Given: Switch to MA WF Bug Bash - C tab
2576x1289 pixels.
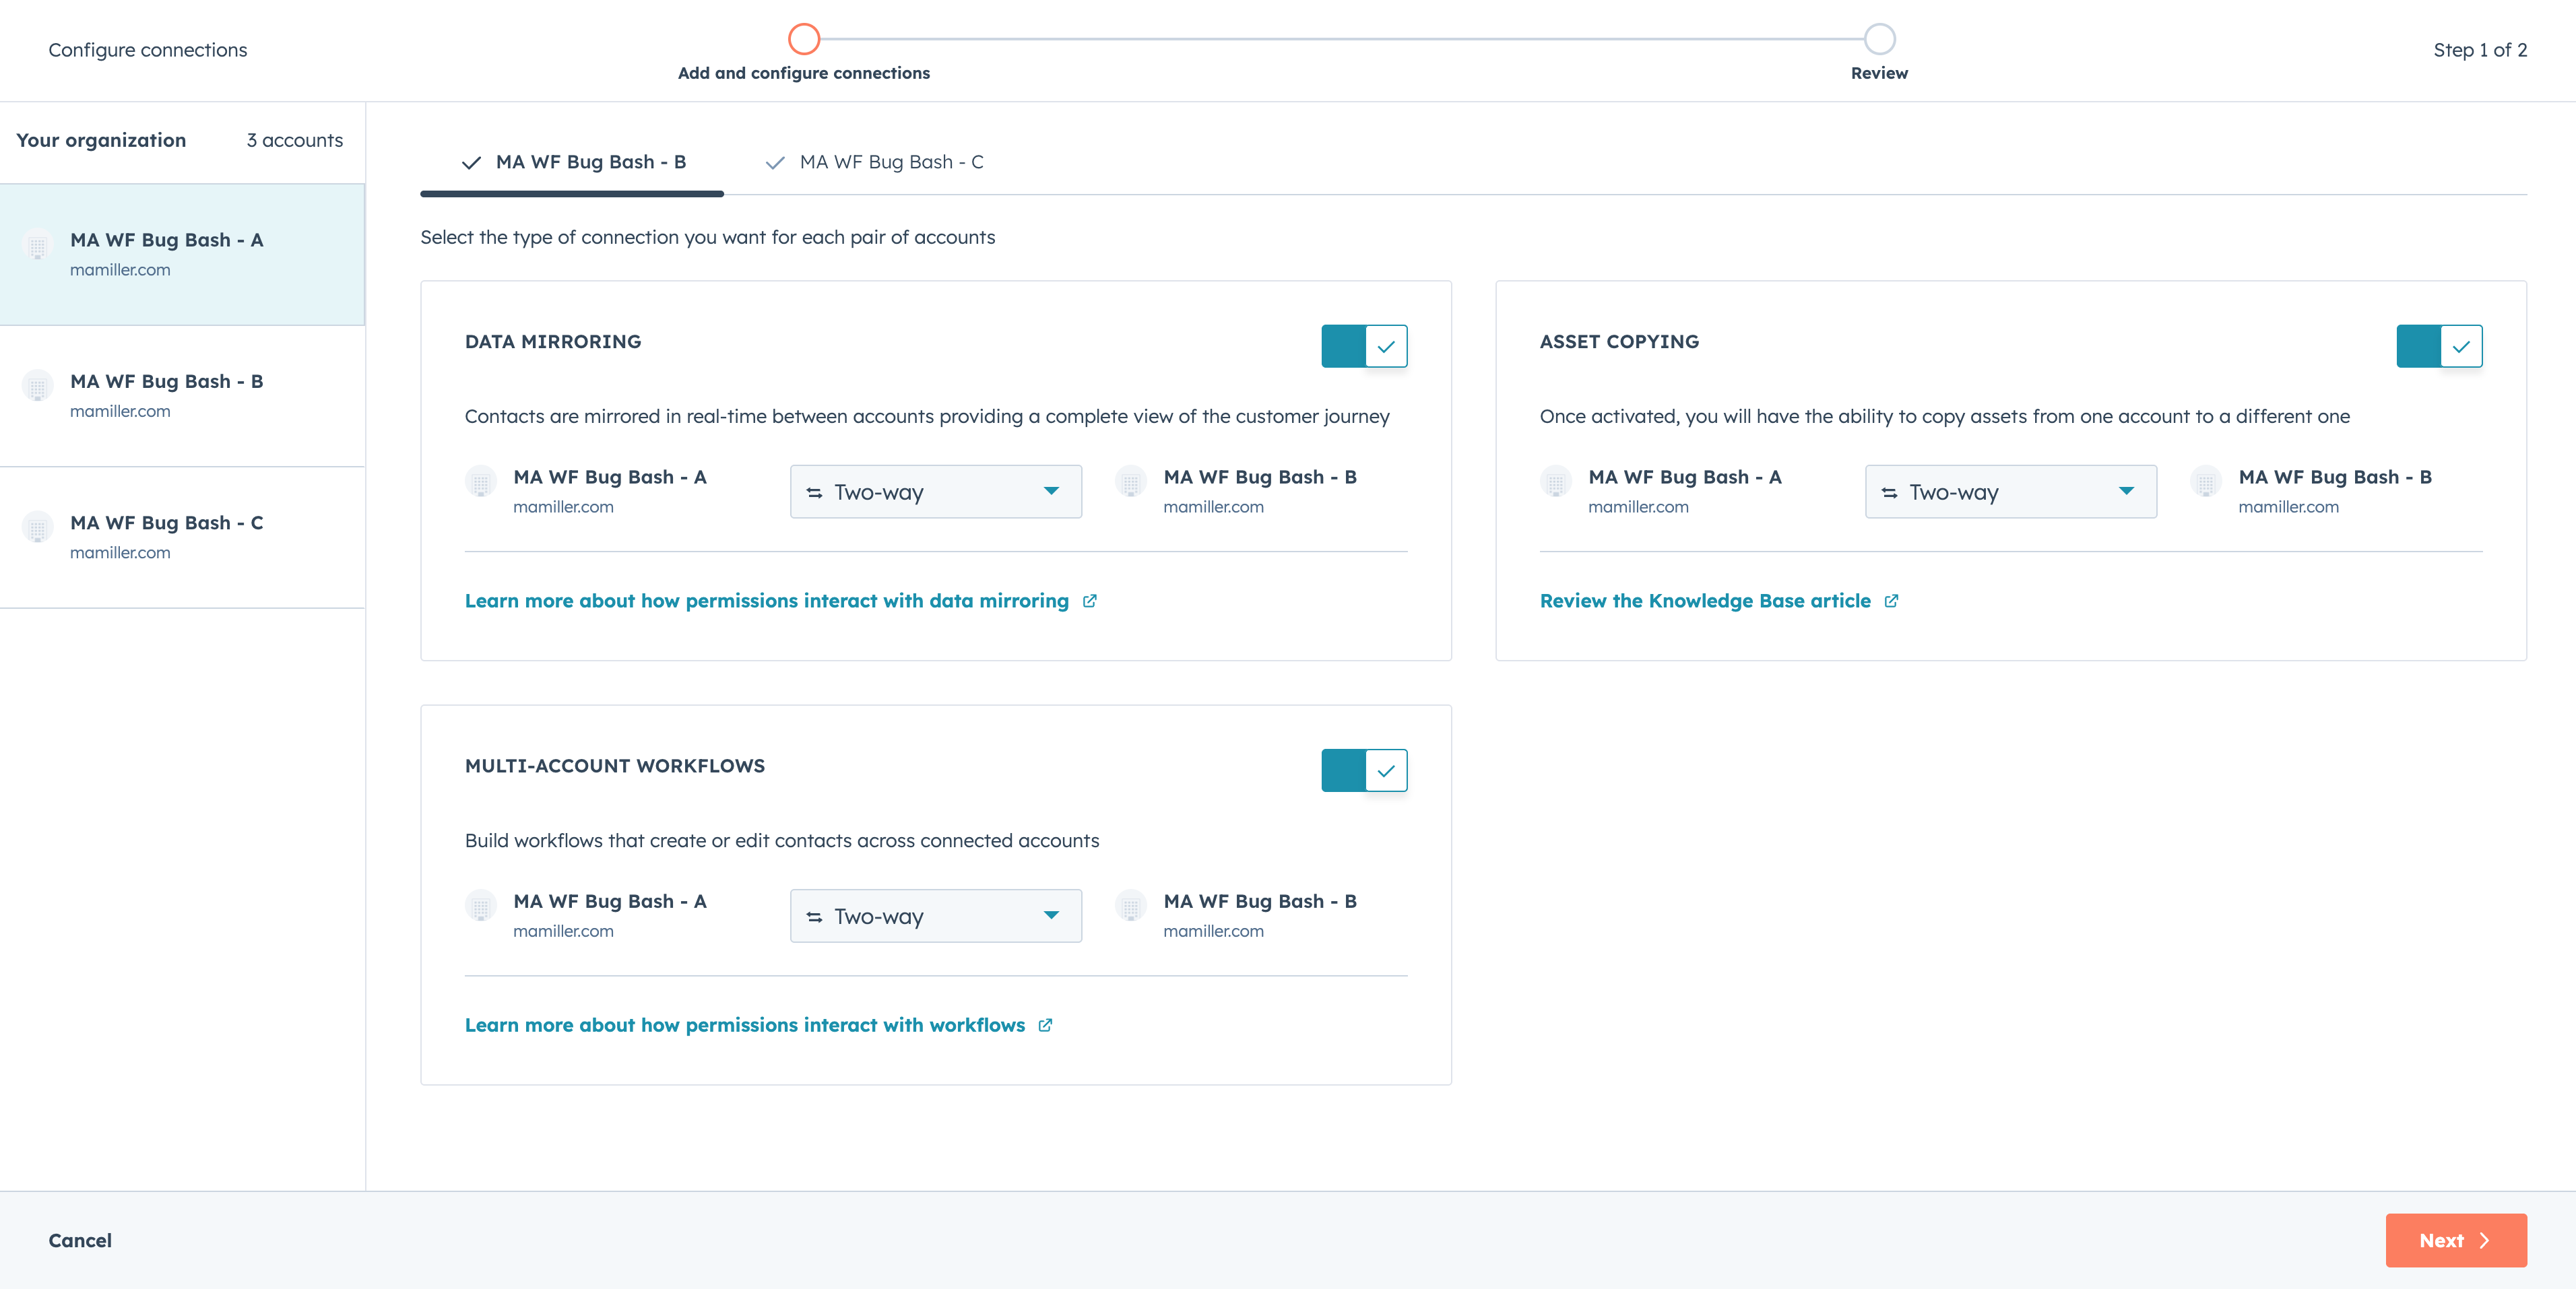Looking at the screenshot, I should coord(890,162).
